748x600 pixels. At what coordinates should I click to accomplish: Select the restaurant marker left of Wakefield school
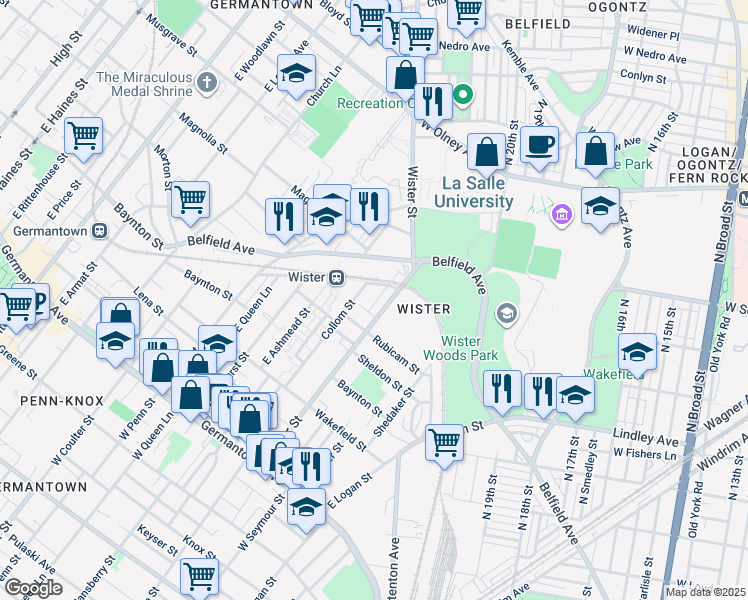point(543,394)
